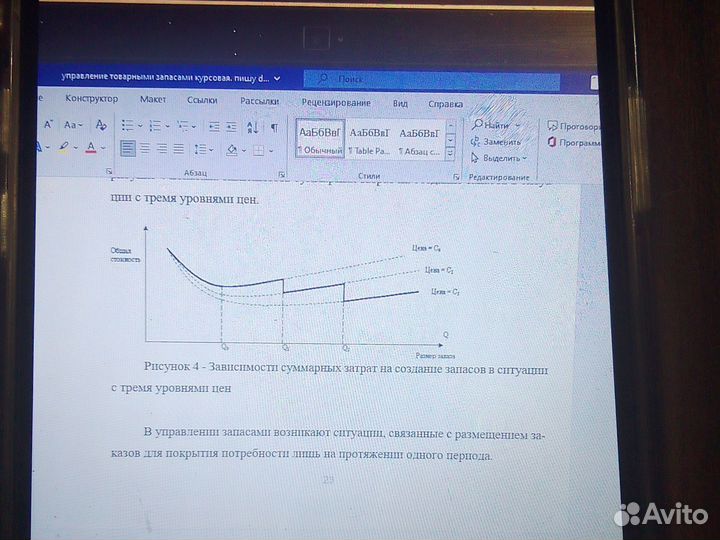
Task: Click the Поиск search box
Action: click(432, 80)
